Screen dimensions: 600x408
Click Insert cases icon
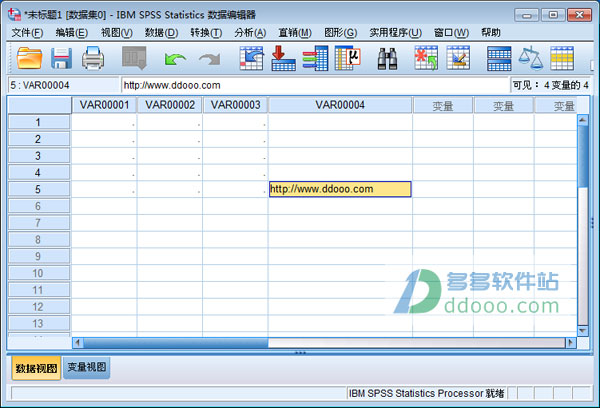point(426,58)
